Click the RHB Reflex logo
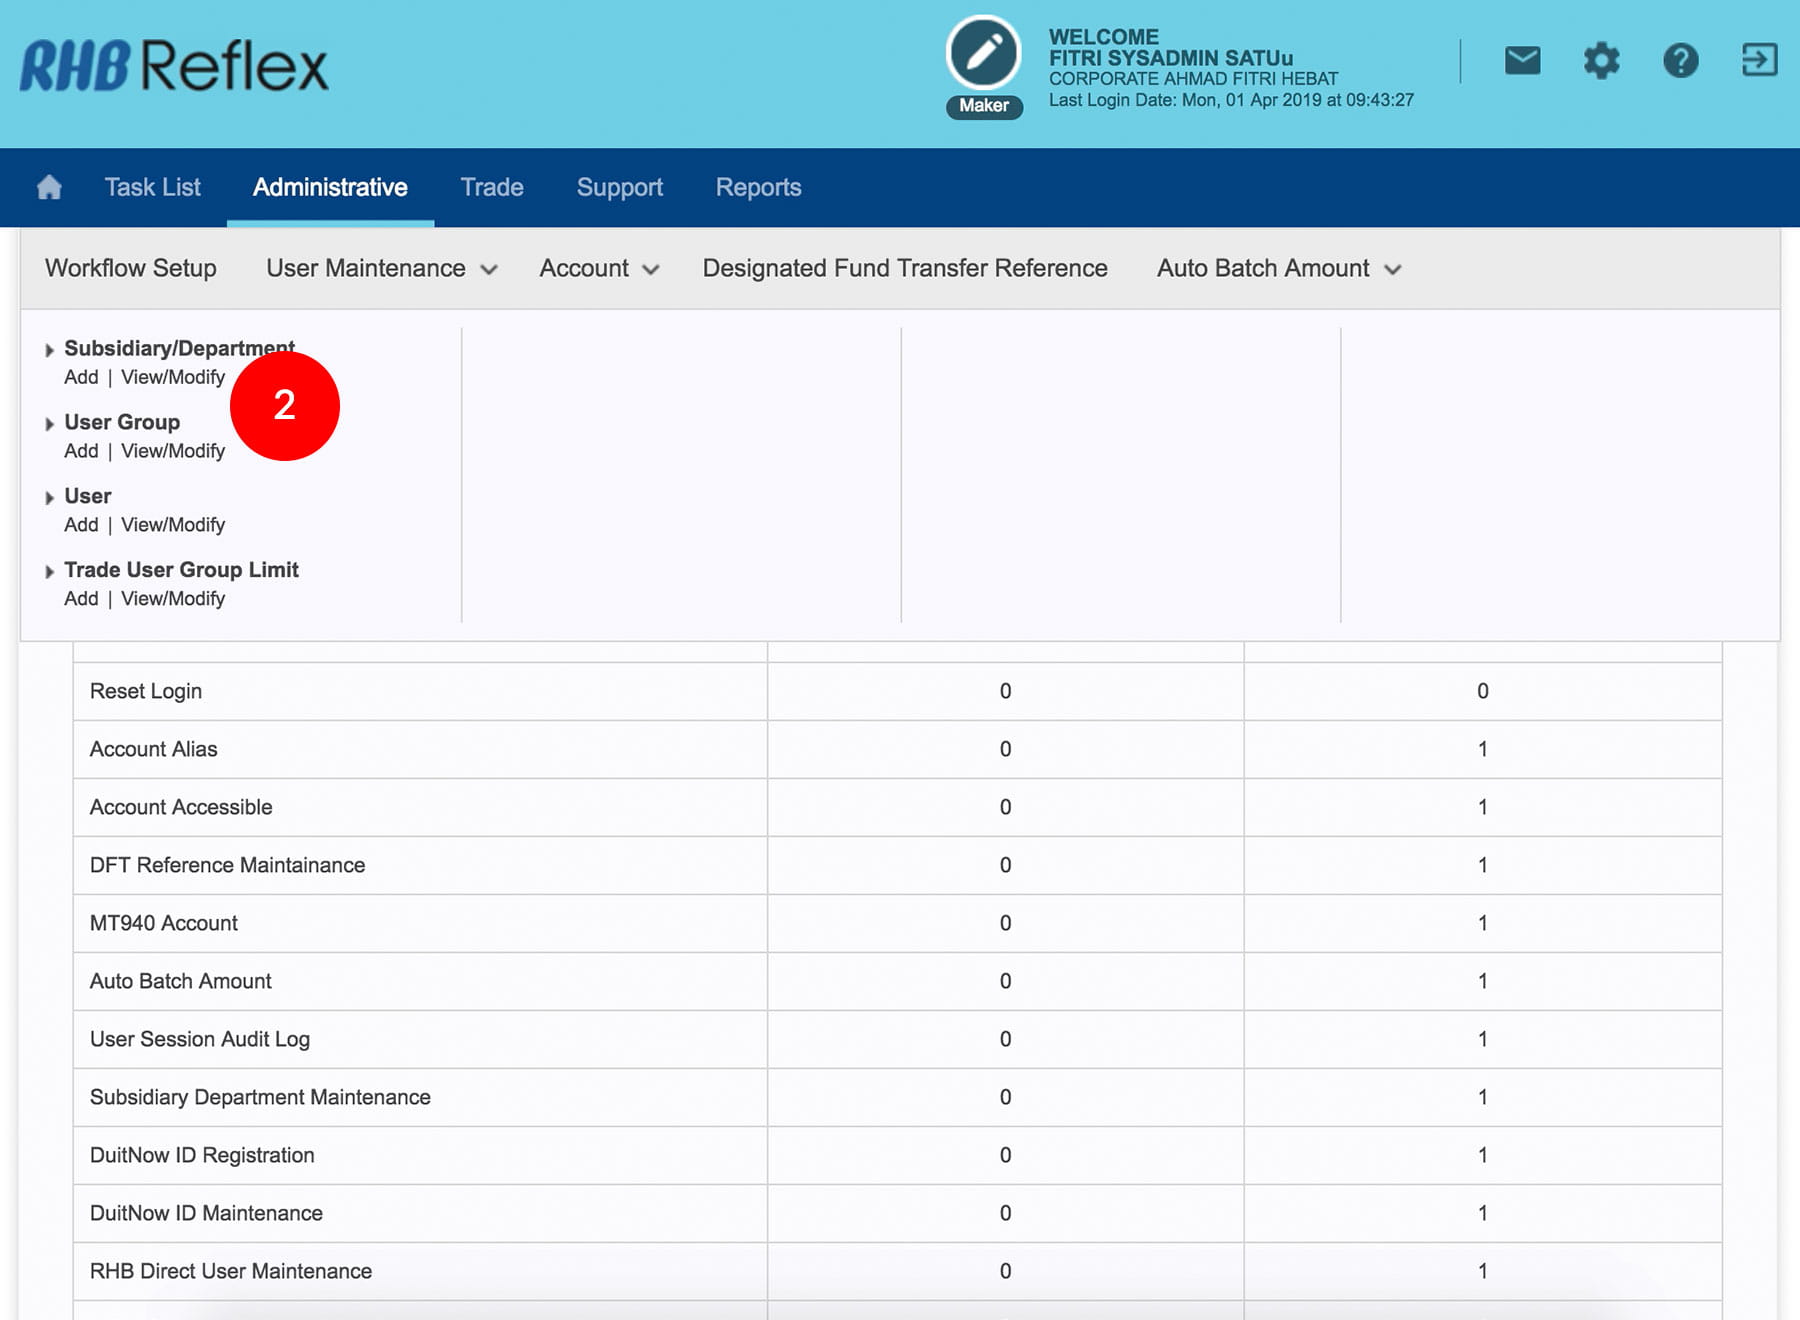 (x=174, y=66)
